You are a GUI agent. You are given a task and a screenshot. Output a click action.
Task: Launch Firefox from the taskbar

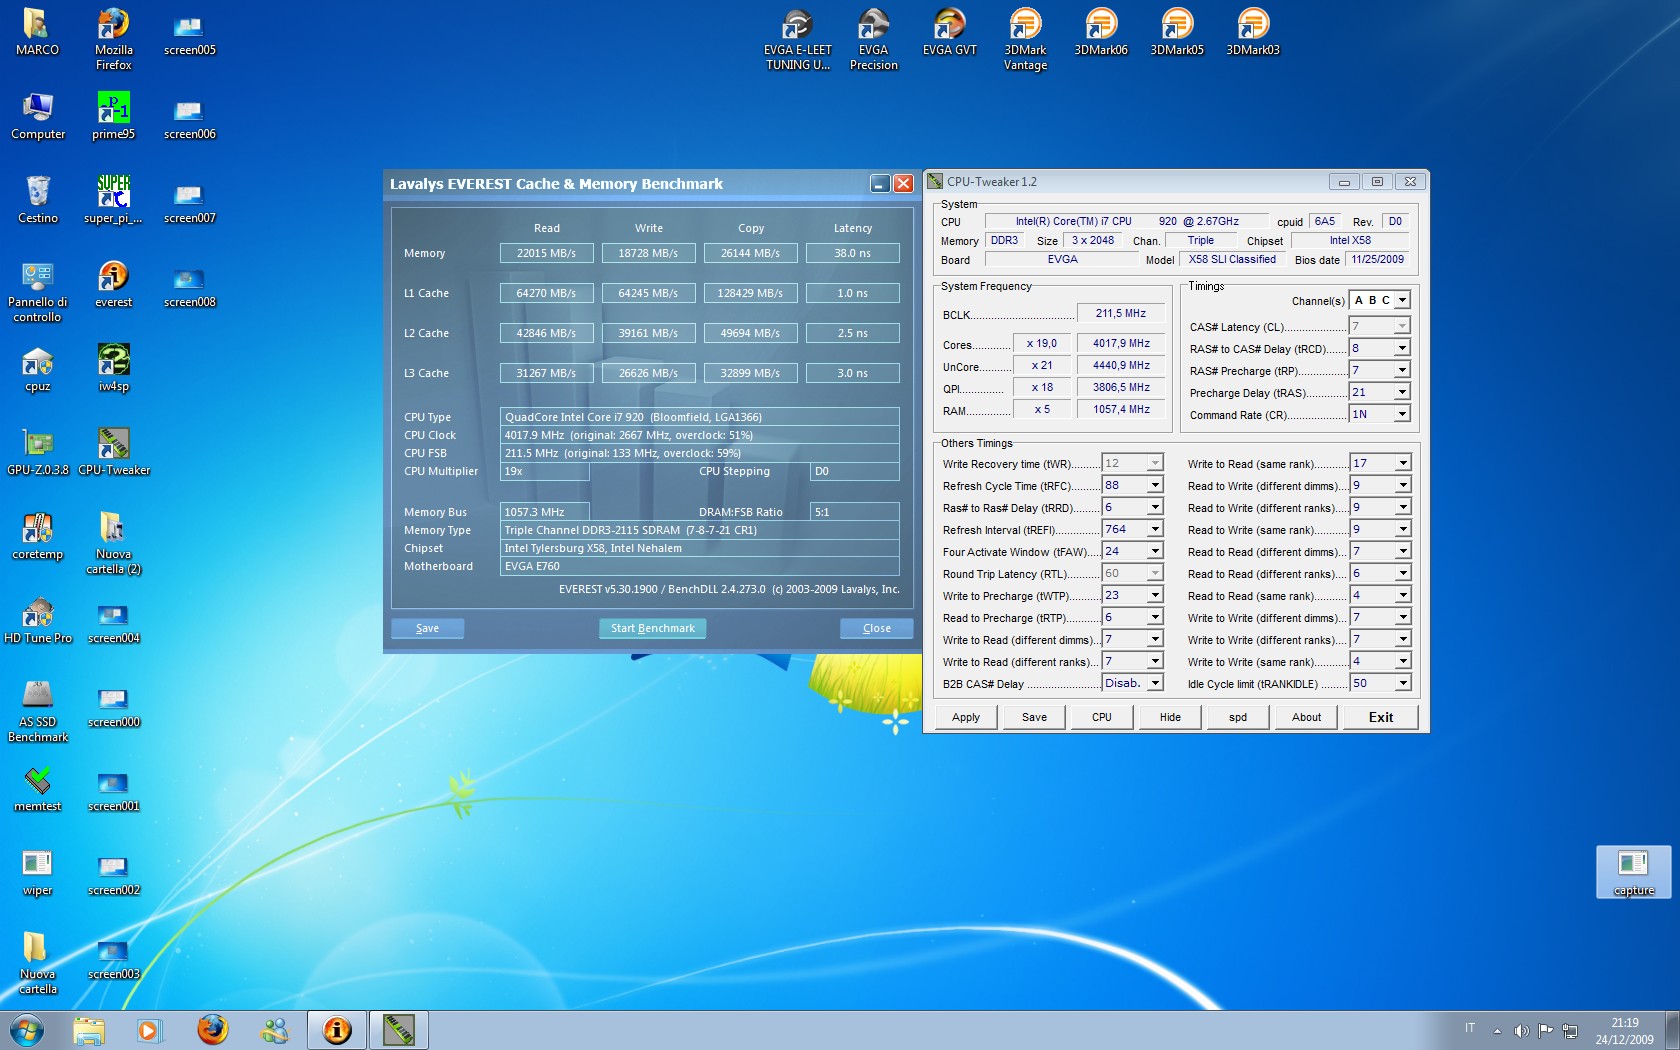coord(212,1030)
